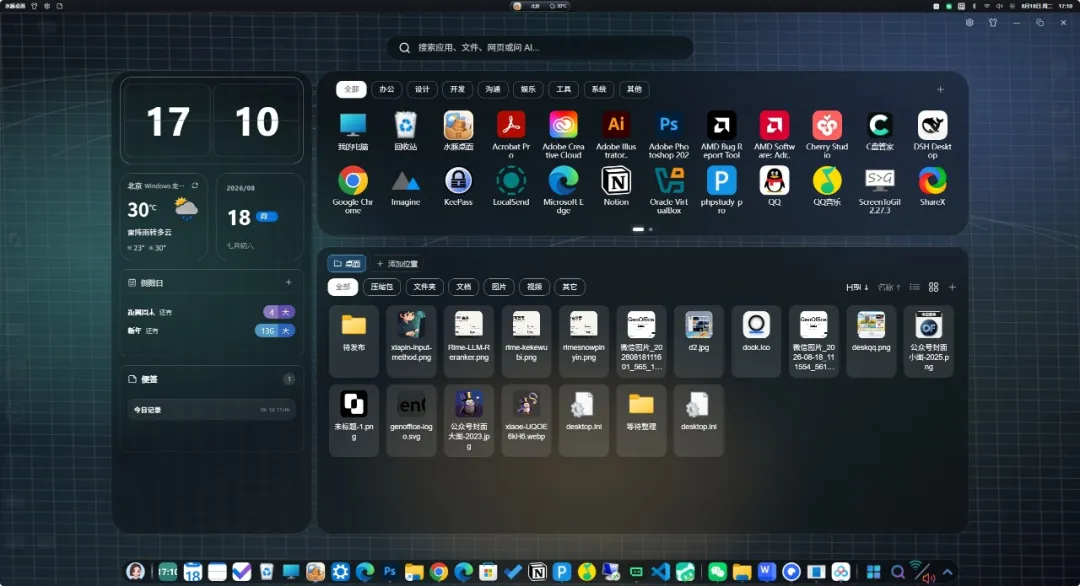
Task: Select the 桌面 location tab
Action: (347, 264)
